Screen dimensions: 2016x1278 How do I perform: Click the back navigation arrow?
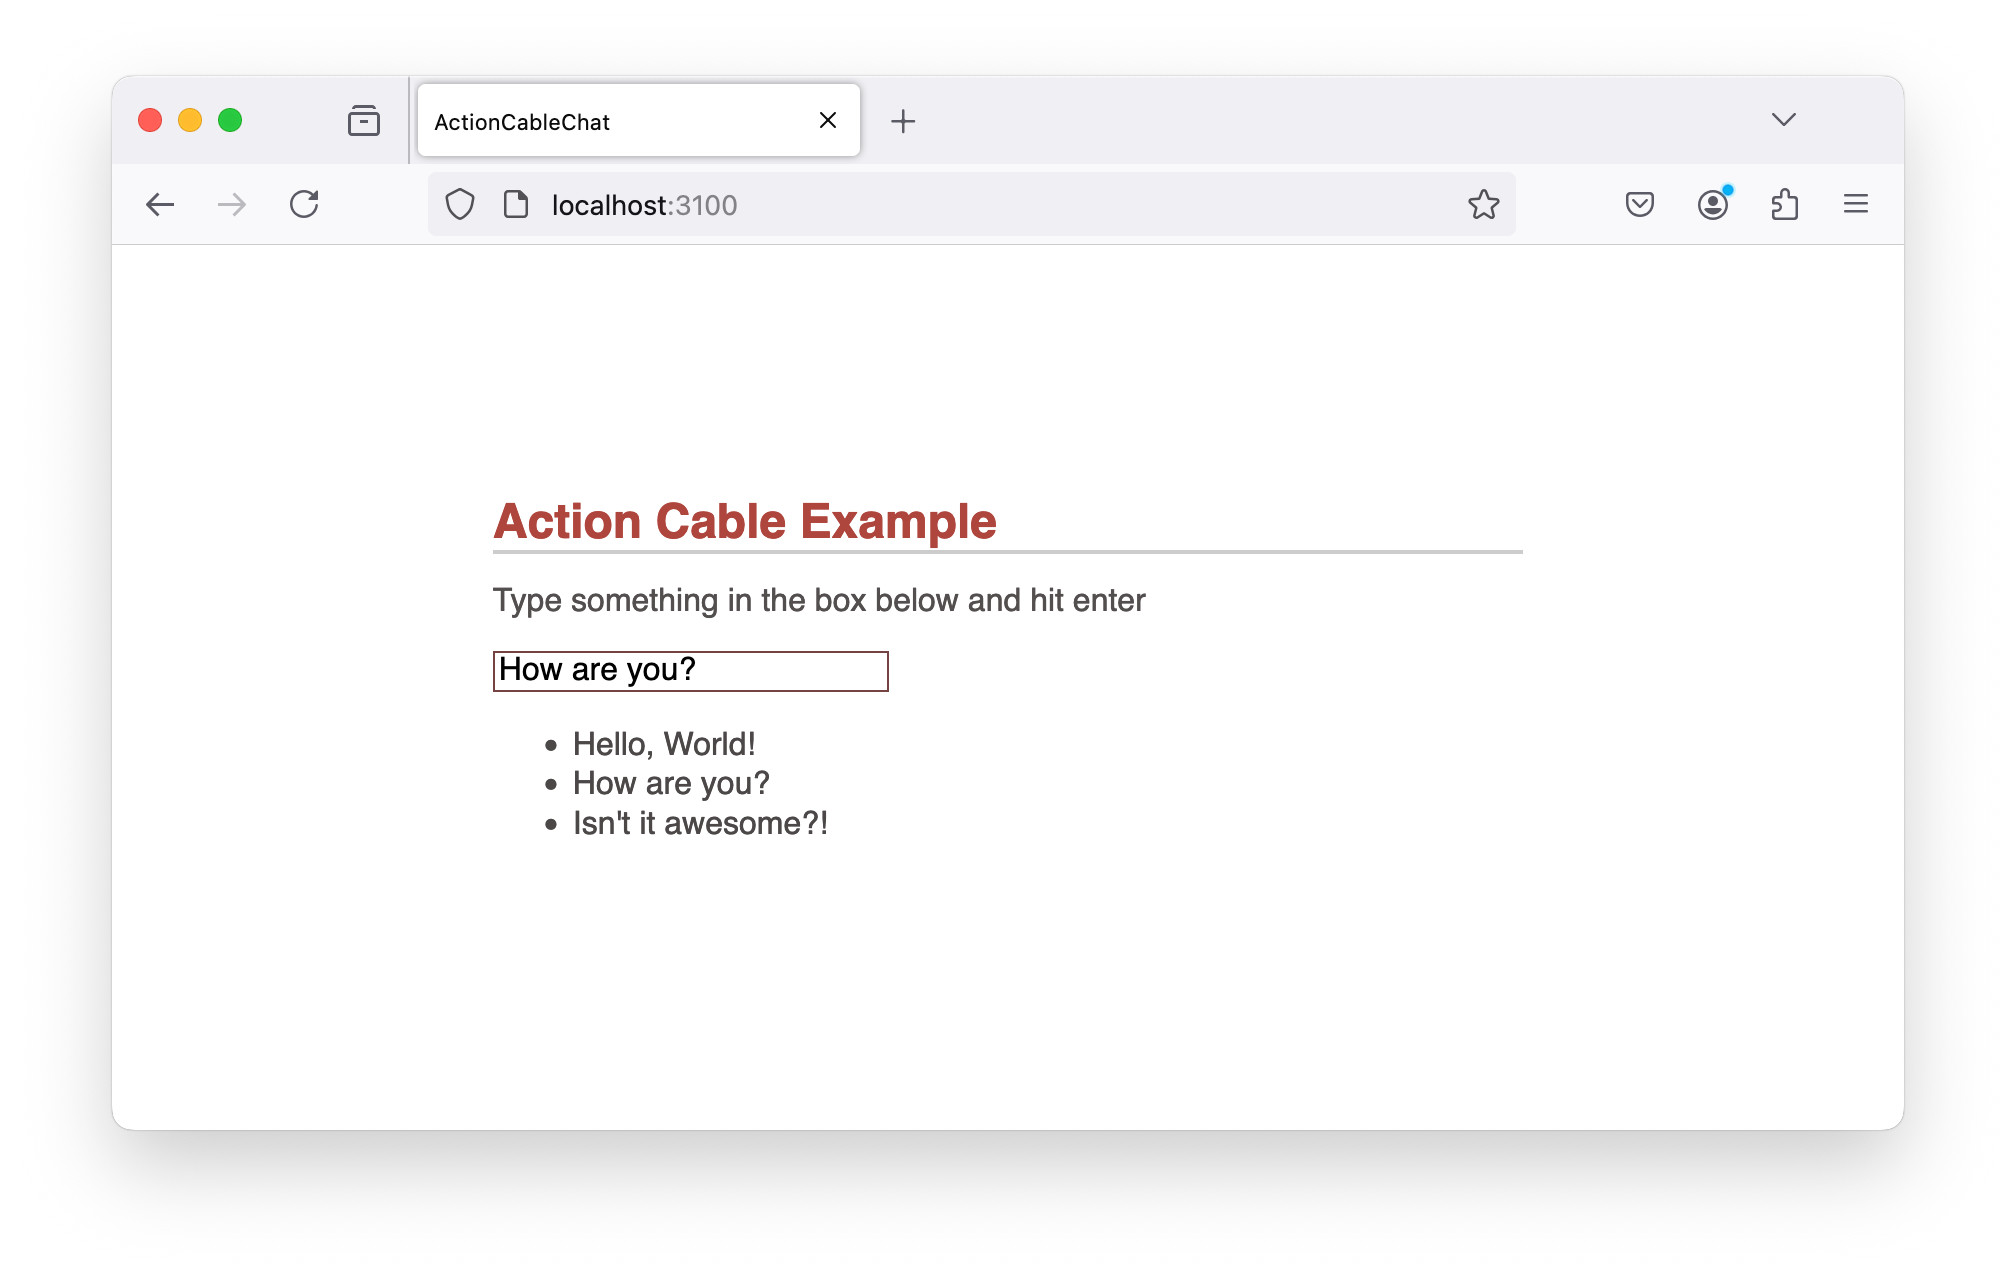coord(160,204)
